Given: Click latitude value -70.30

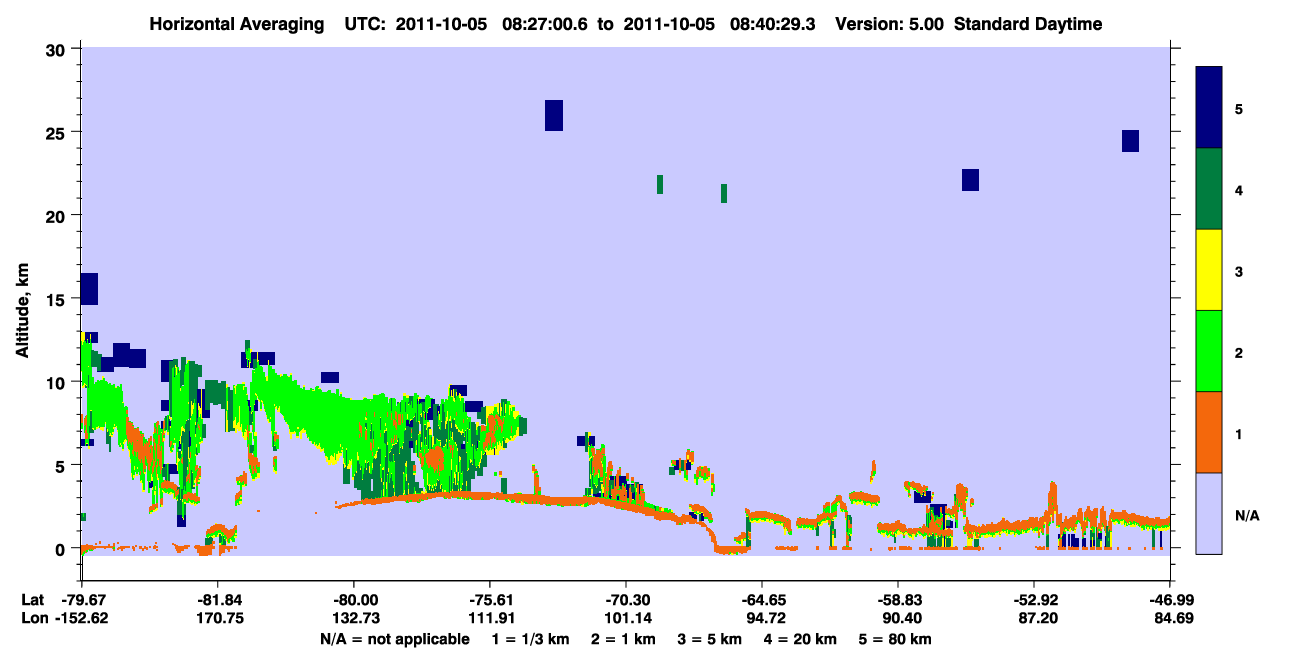Looking at the screenshot, I should click(626, 600).
